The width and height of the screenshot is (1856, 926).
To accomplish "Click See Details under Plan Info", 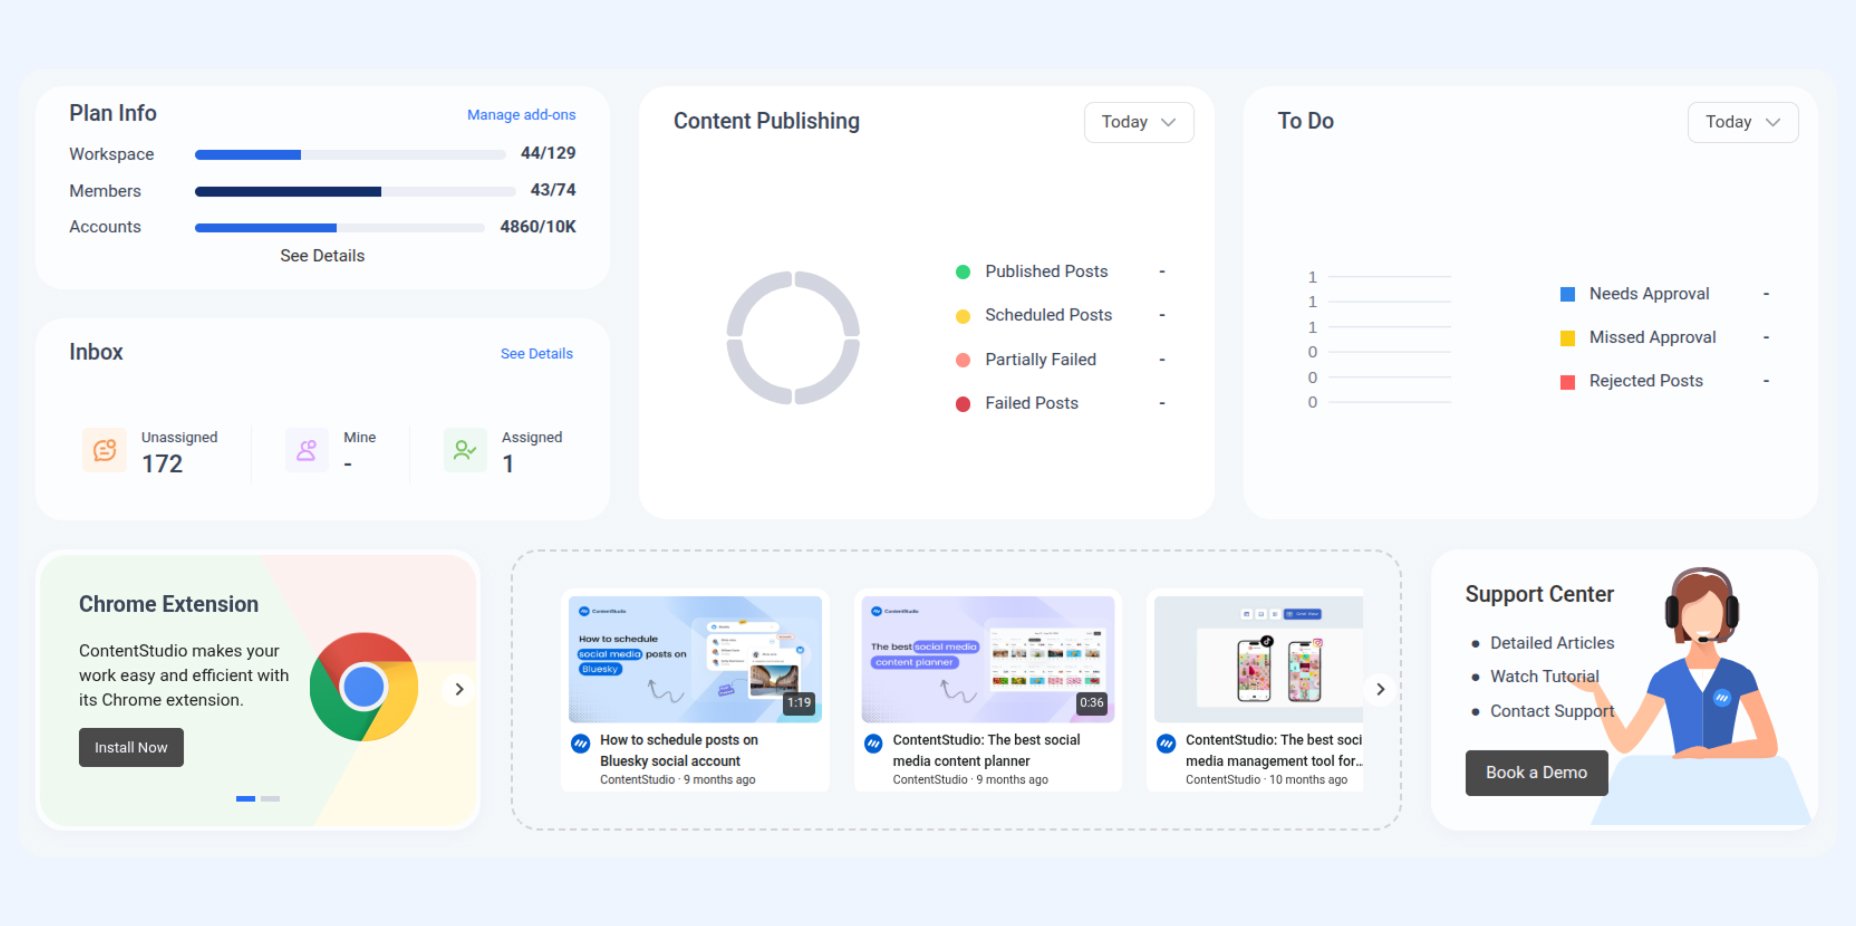I will (321, 256).
